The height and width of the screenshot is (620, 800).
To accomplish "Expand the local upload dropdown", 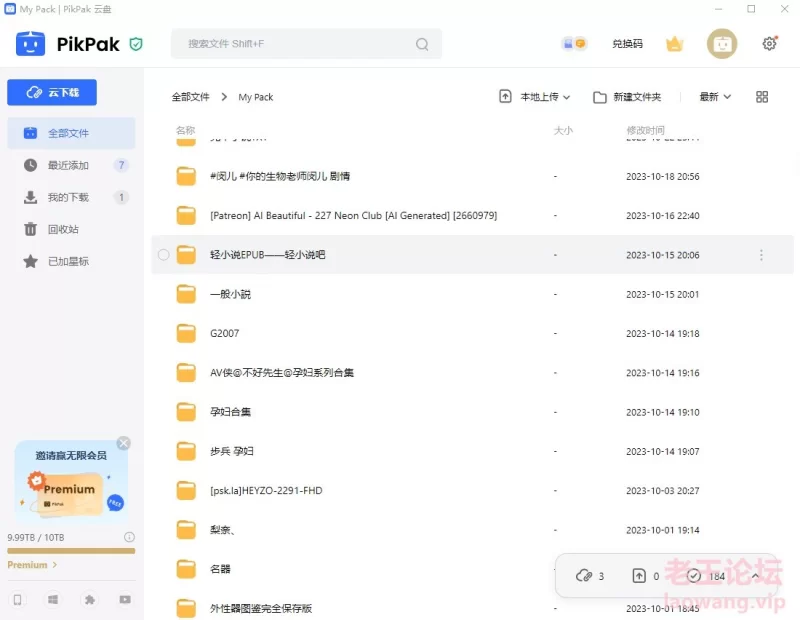I will coord(566,97).
